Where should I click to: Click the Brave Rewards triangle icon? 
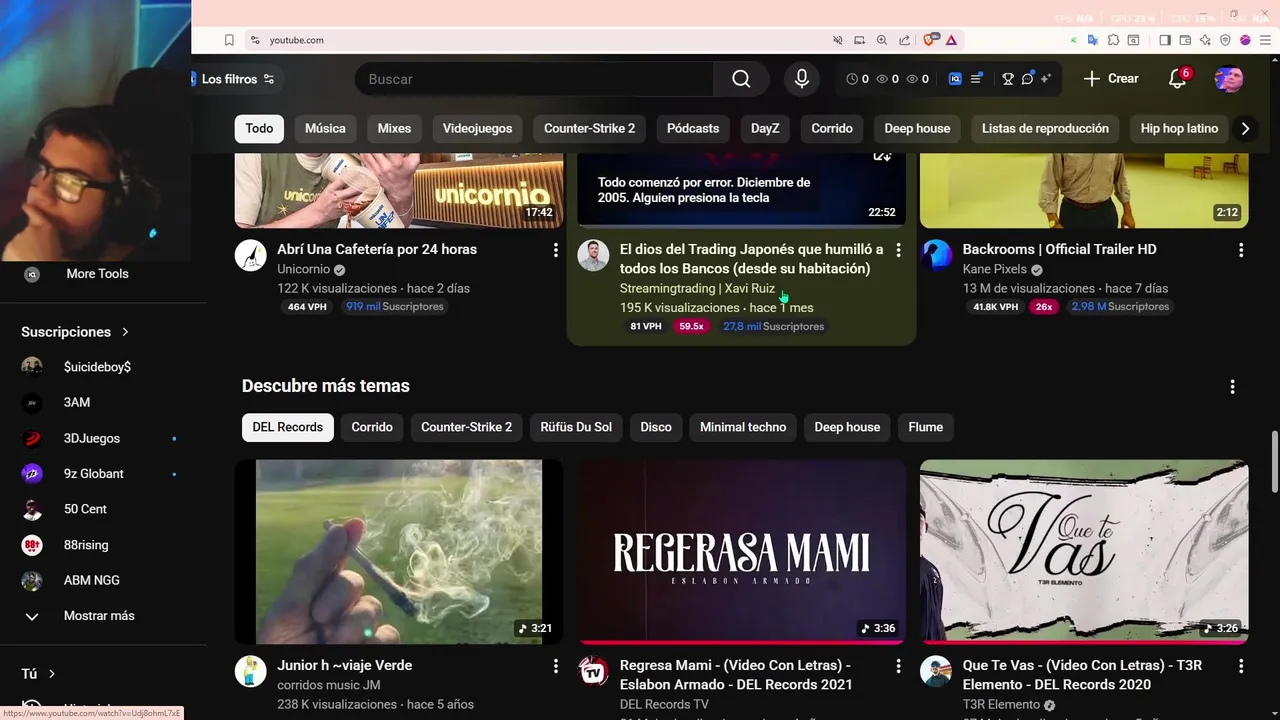951,40
